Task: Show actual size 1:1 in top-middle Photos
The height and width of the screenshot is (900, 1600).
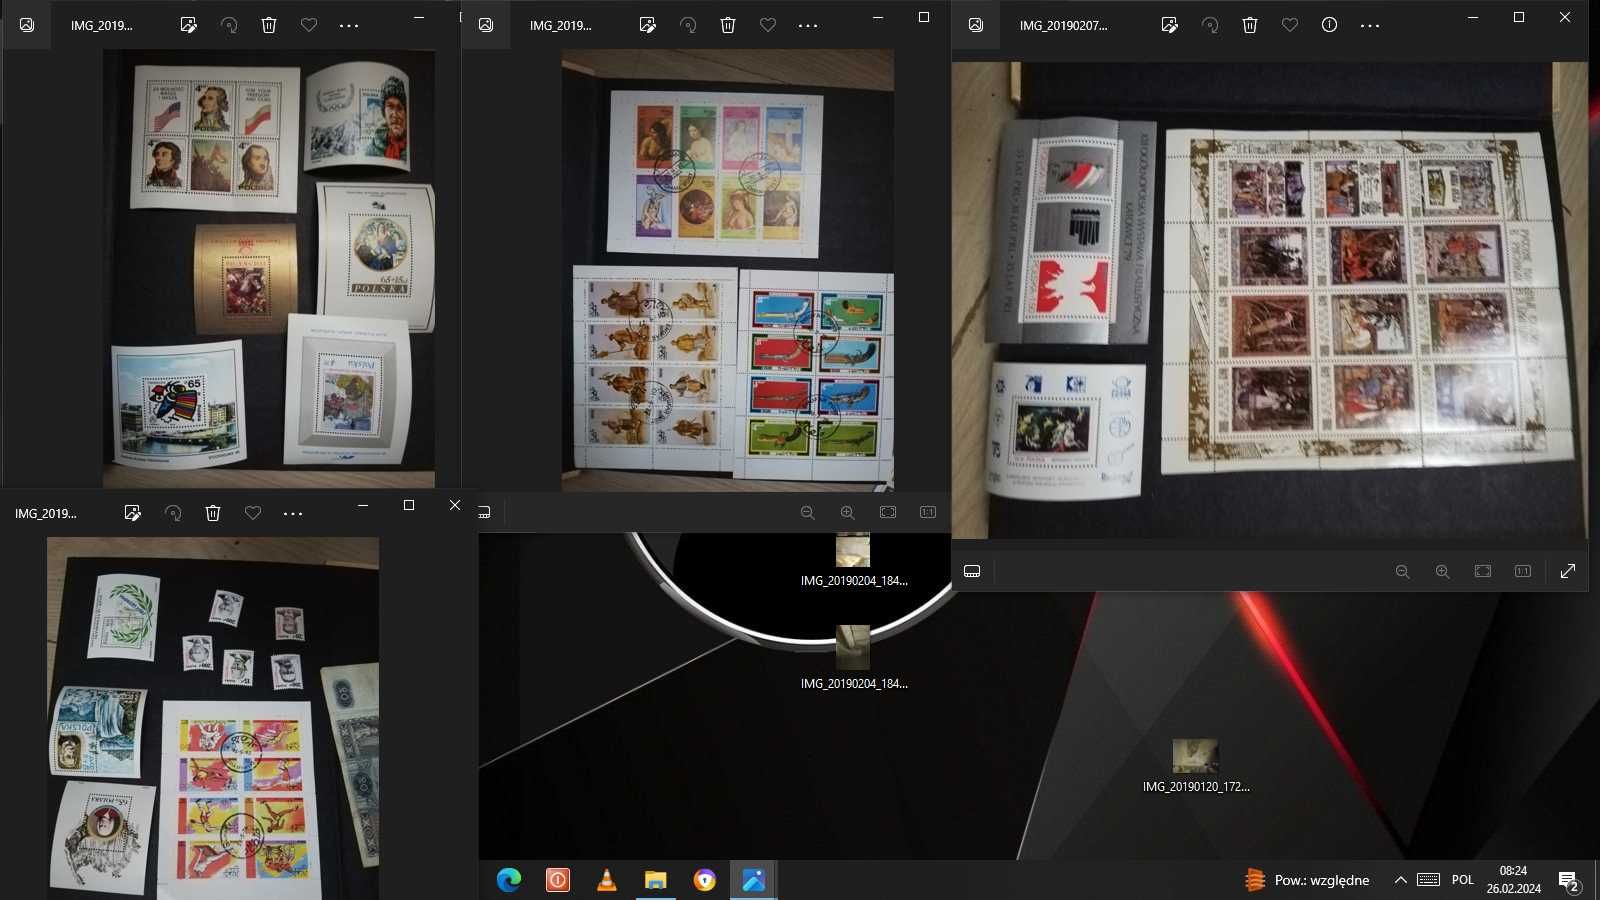Action: [928, 512]
